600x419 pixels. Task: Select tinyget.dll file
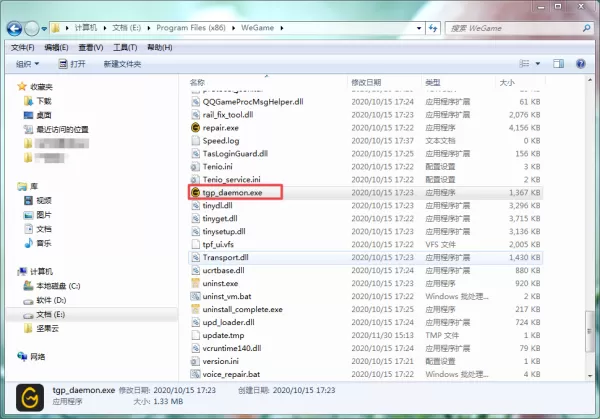[x=220, y=218]
